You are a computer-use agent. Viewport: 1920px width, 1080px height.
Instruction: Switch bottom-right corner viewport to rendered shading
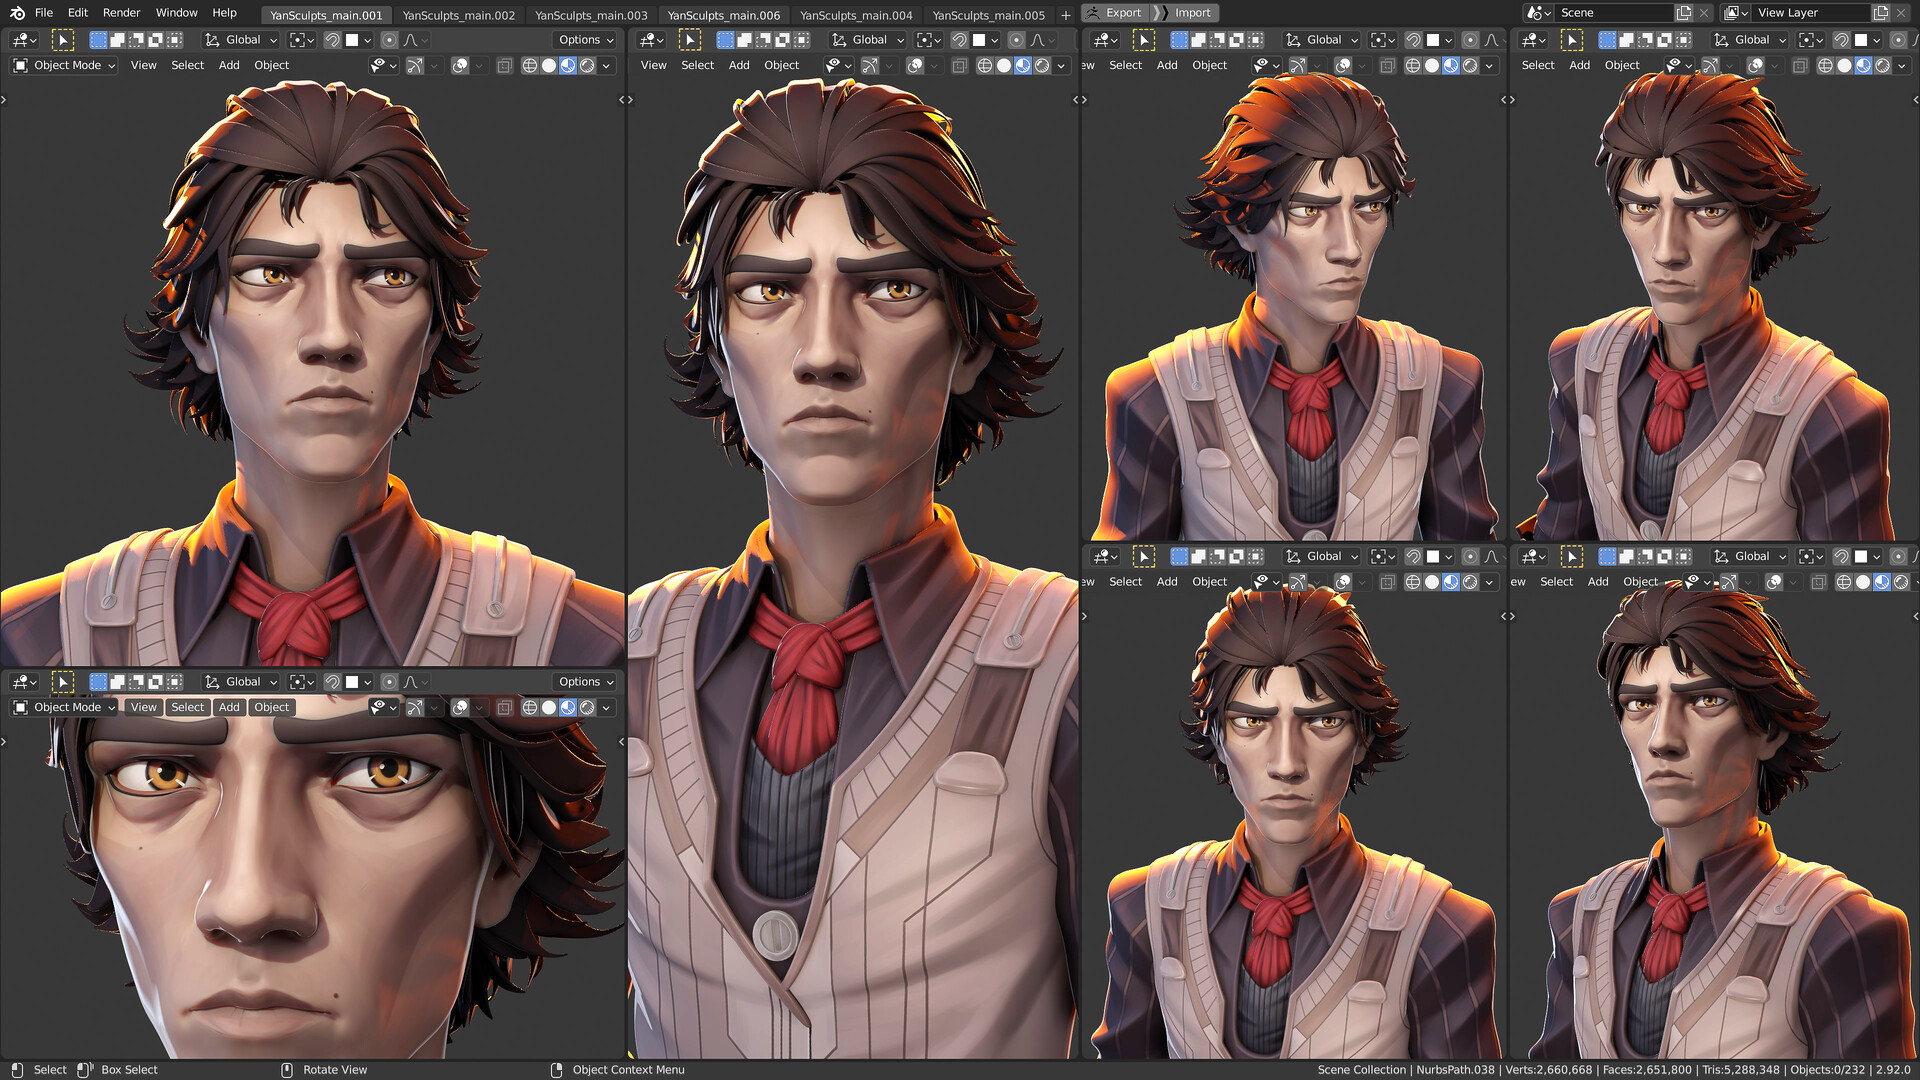pyautogui.click(x=1901, y=582)
